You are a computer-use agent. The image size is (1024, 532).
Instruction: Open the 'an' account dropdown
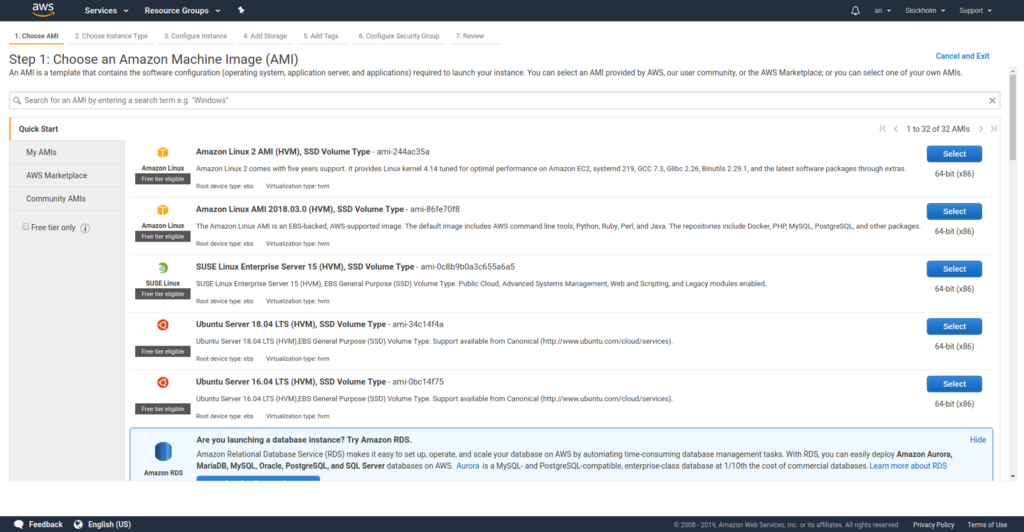tap(882, 10)
